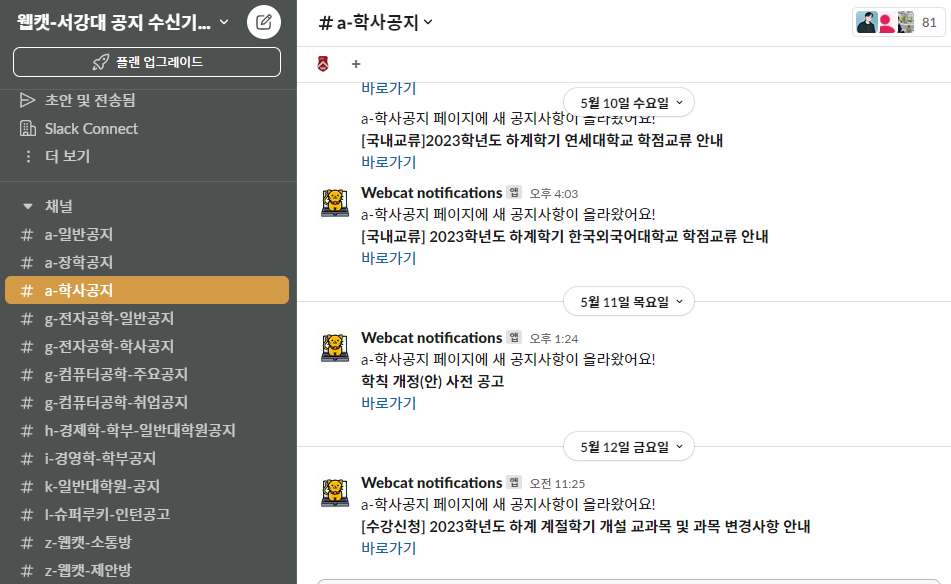Click the Slack Connect building icon

pyautogui.click(x=27, y=129)
